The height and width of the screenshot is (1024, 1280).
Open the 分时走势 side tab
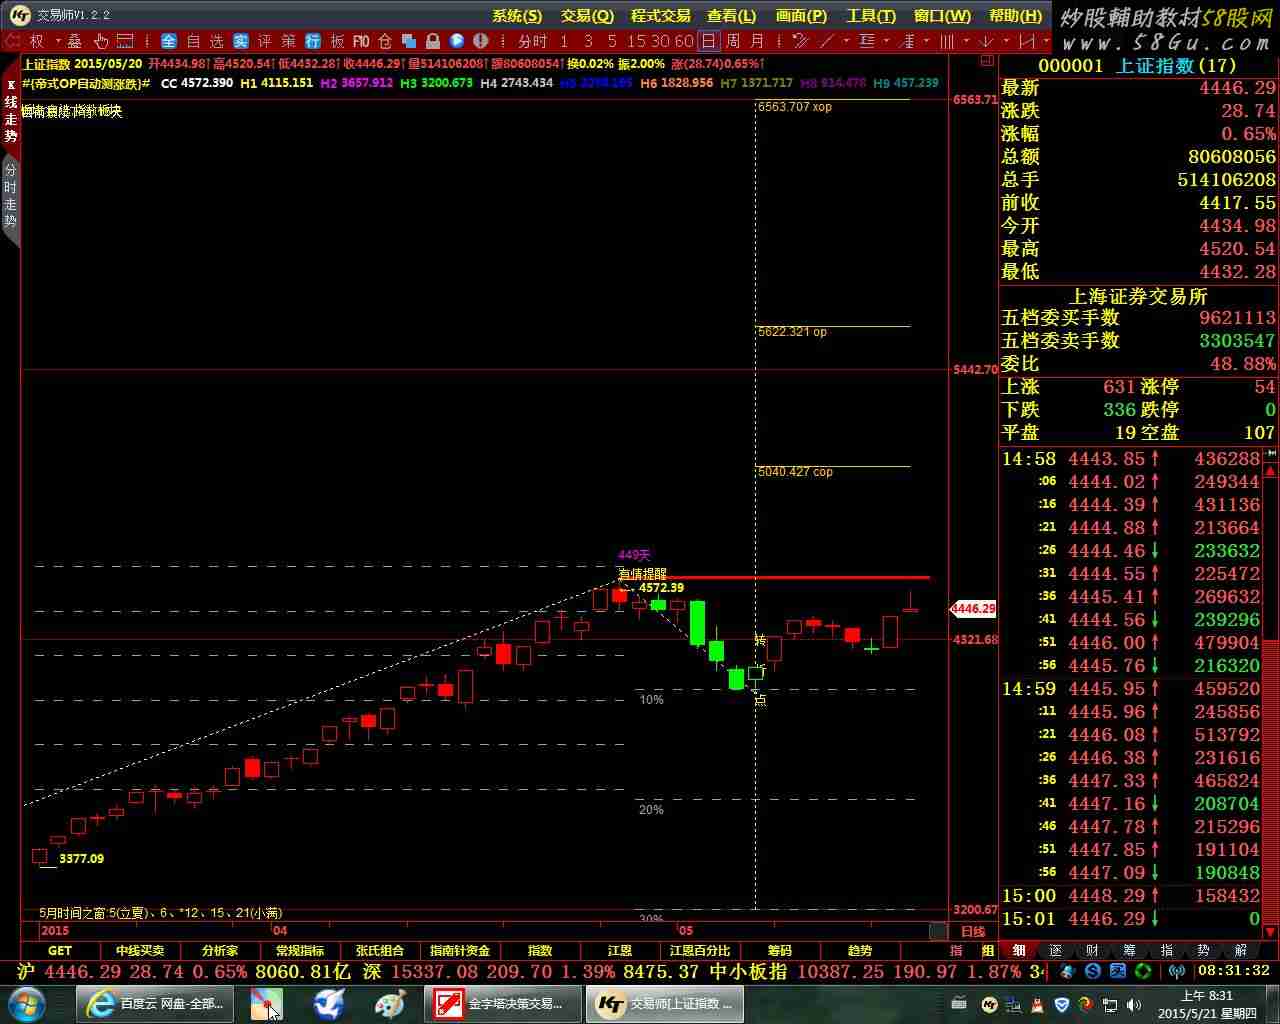(11, 196)
